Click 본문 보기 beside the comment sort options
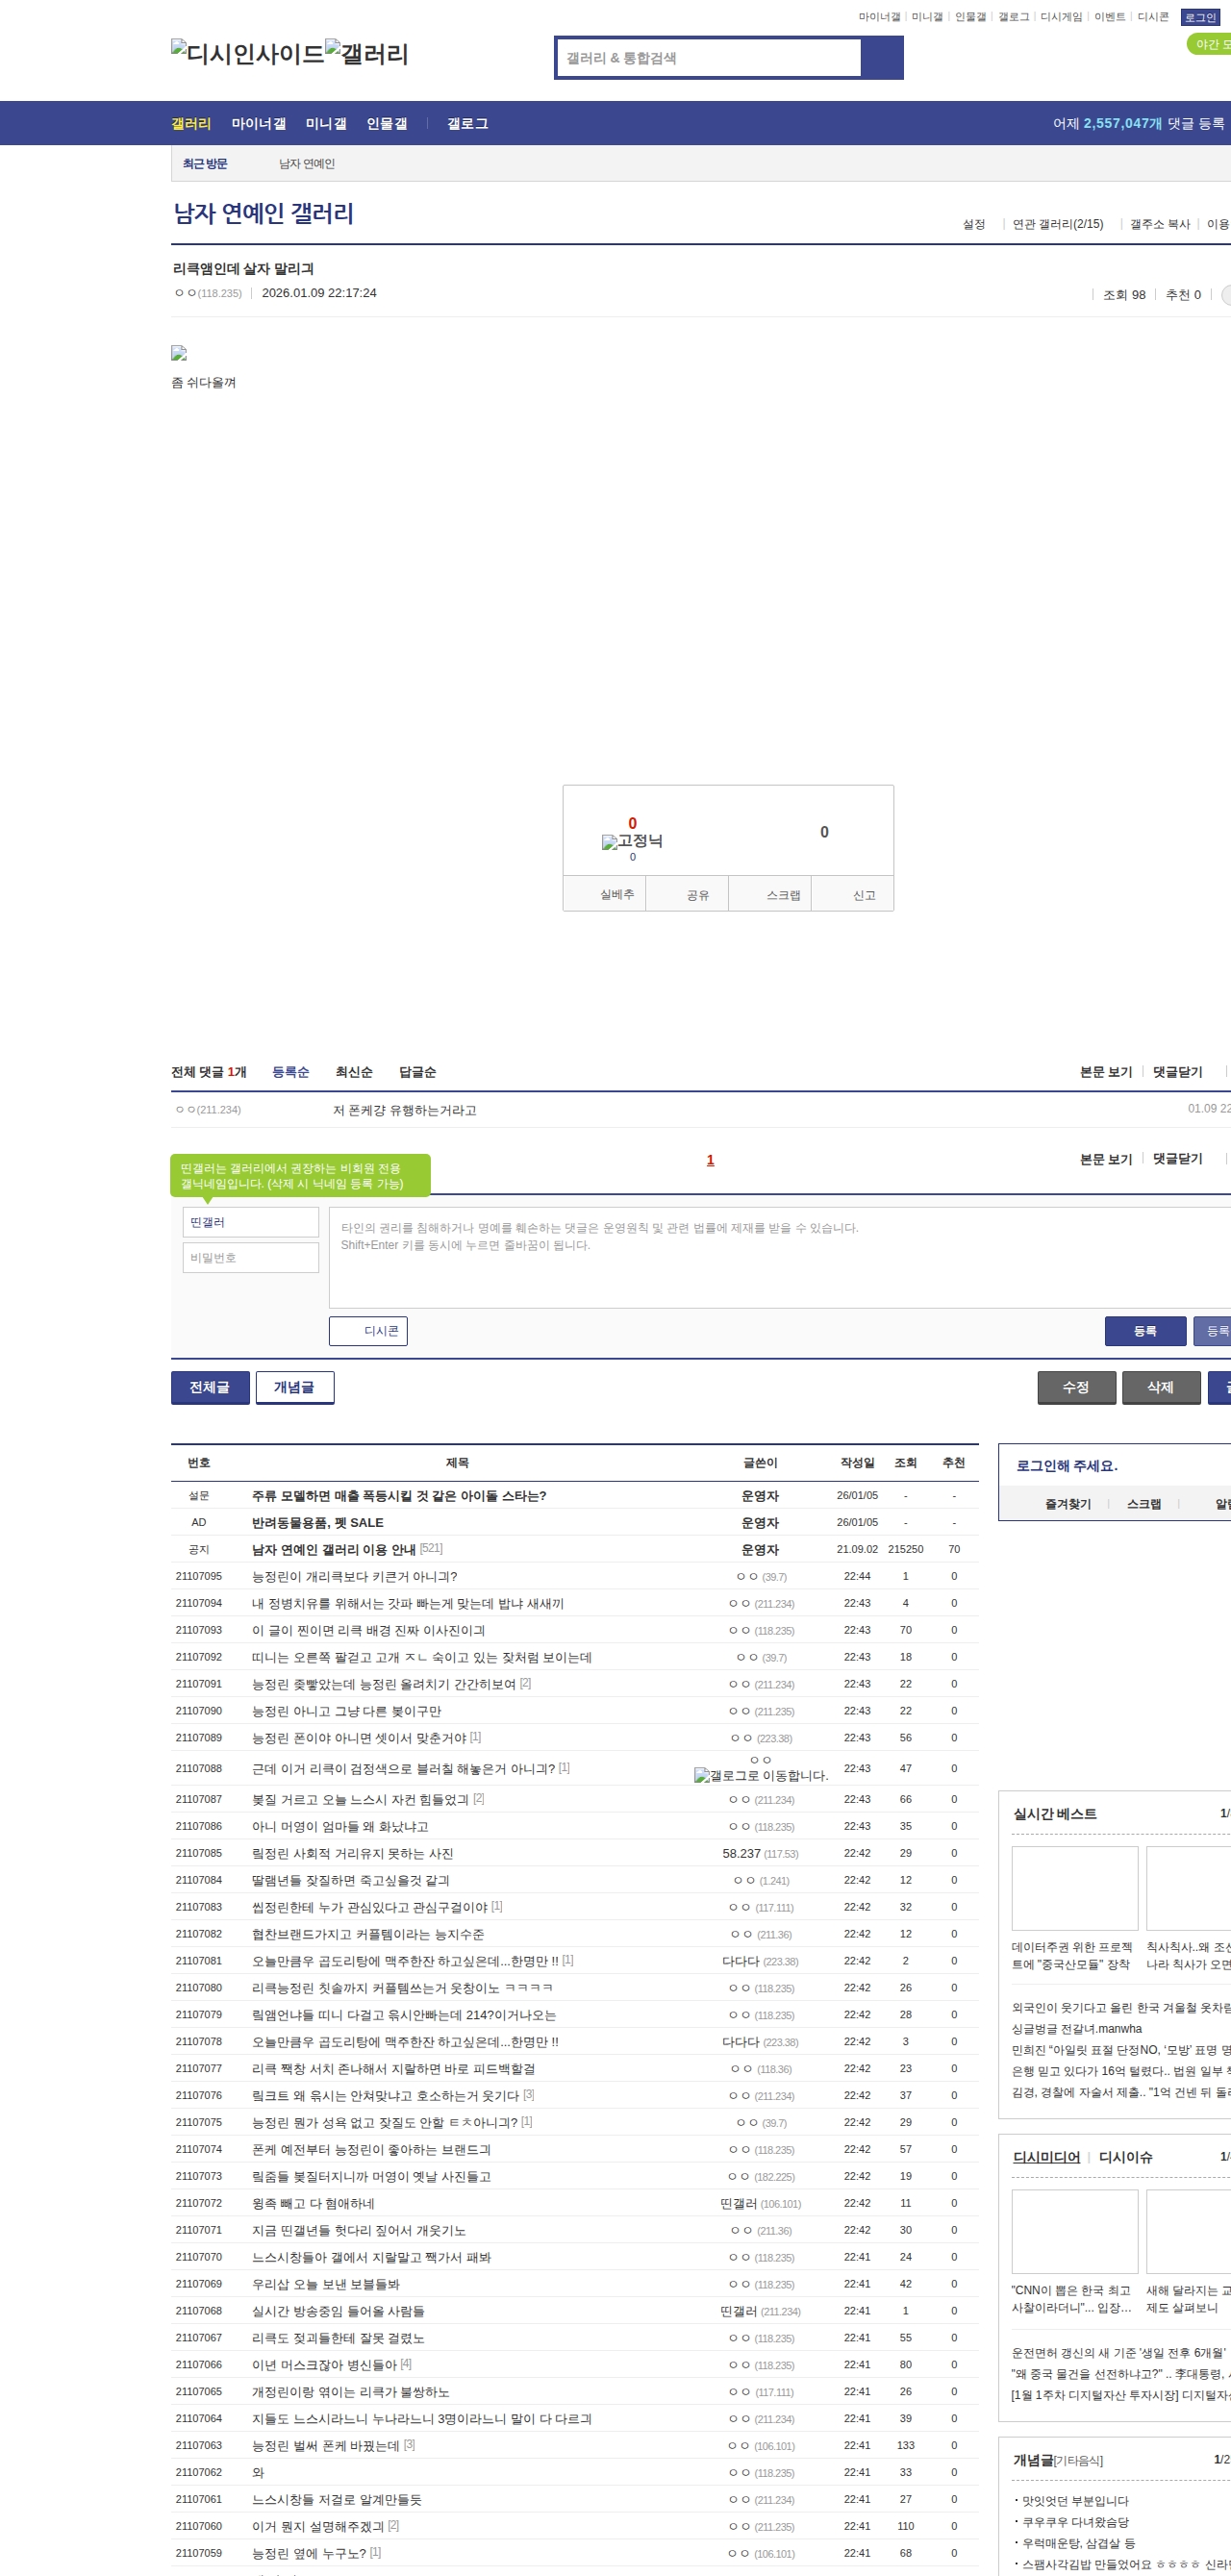 [x=1106, y=1072]
